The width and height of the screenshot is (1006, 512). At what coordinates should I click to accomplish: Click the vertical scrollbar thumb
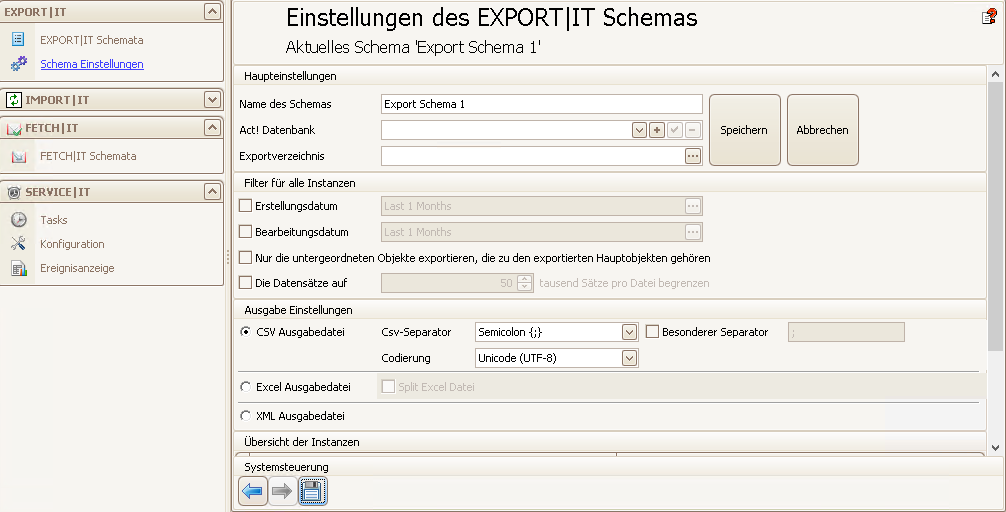pos(996,216)
